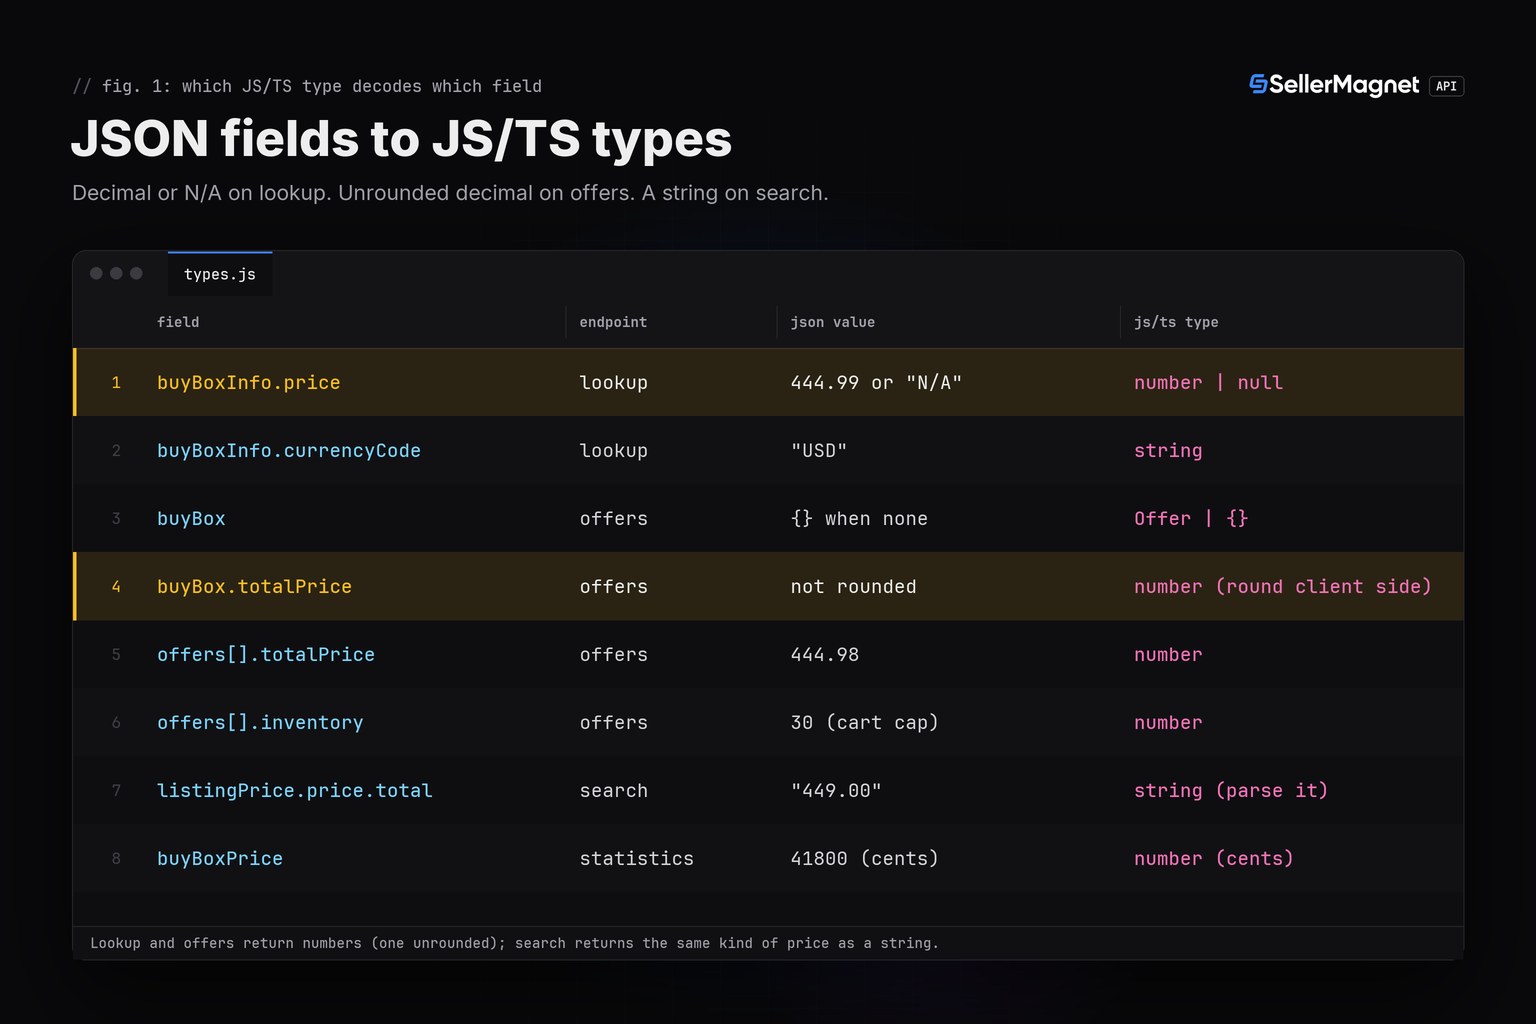The image size is (1536, 1024).
Task: Select the buyBoxPrice field name
Action: click(x=220, y=859)
